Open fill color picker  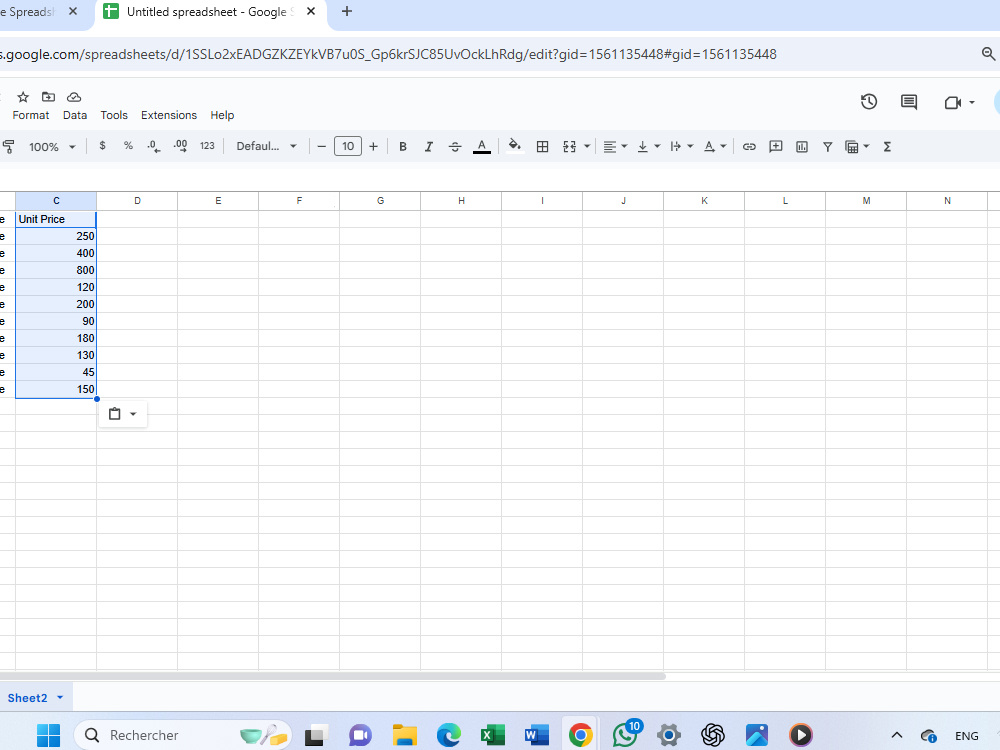pyautogui.click(x=515, y=146)
